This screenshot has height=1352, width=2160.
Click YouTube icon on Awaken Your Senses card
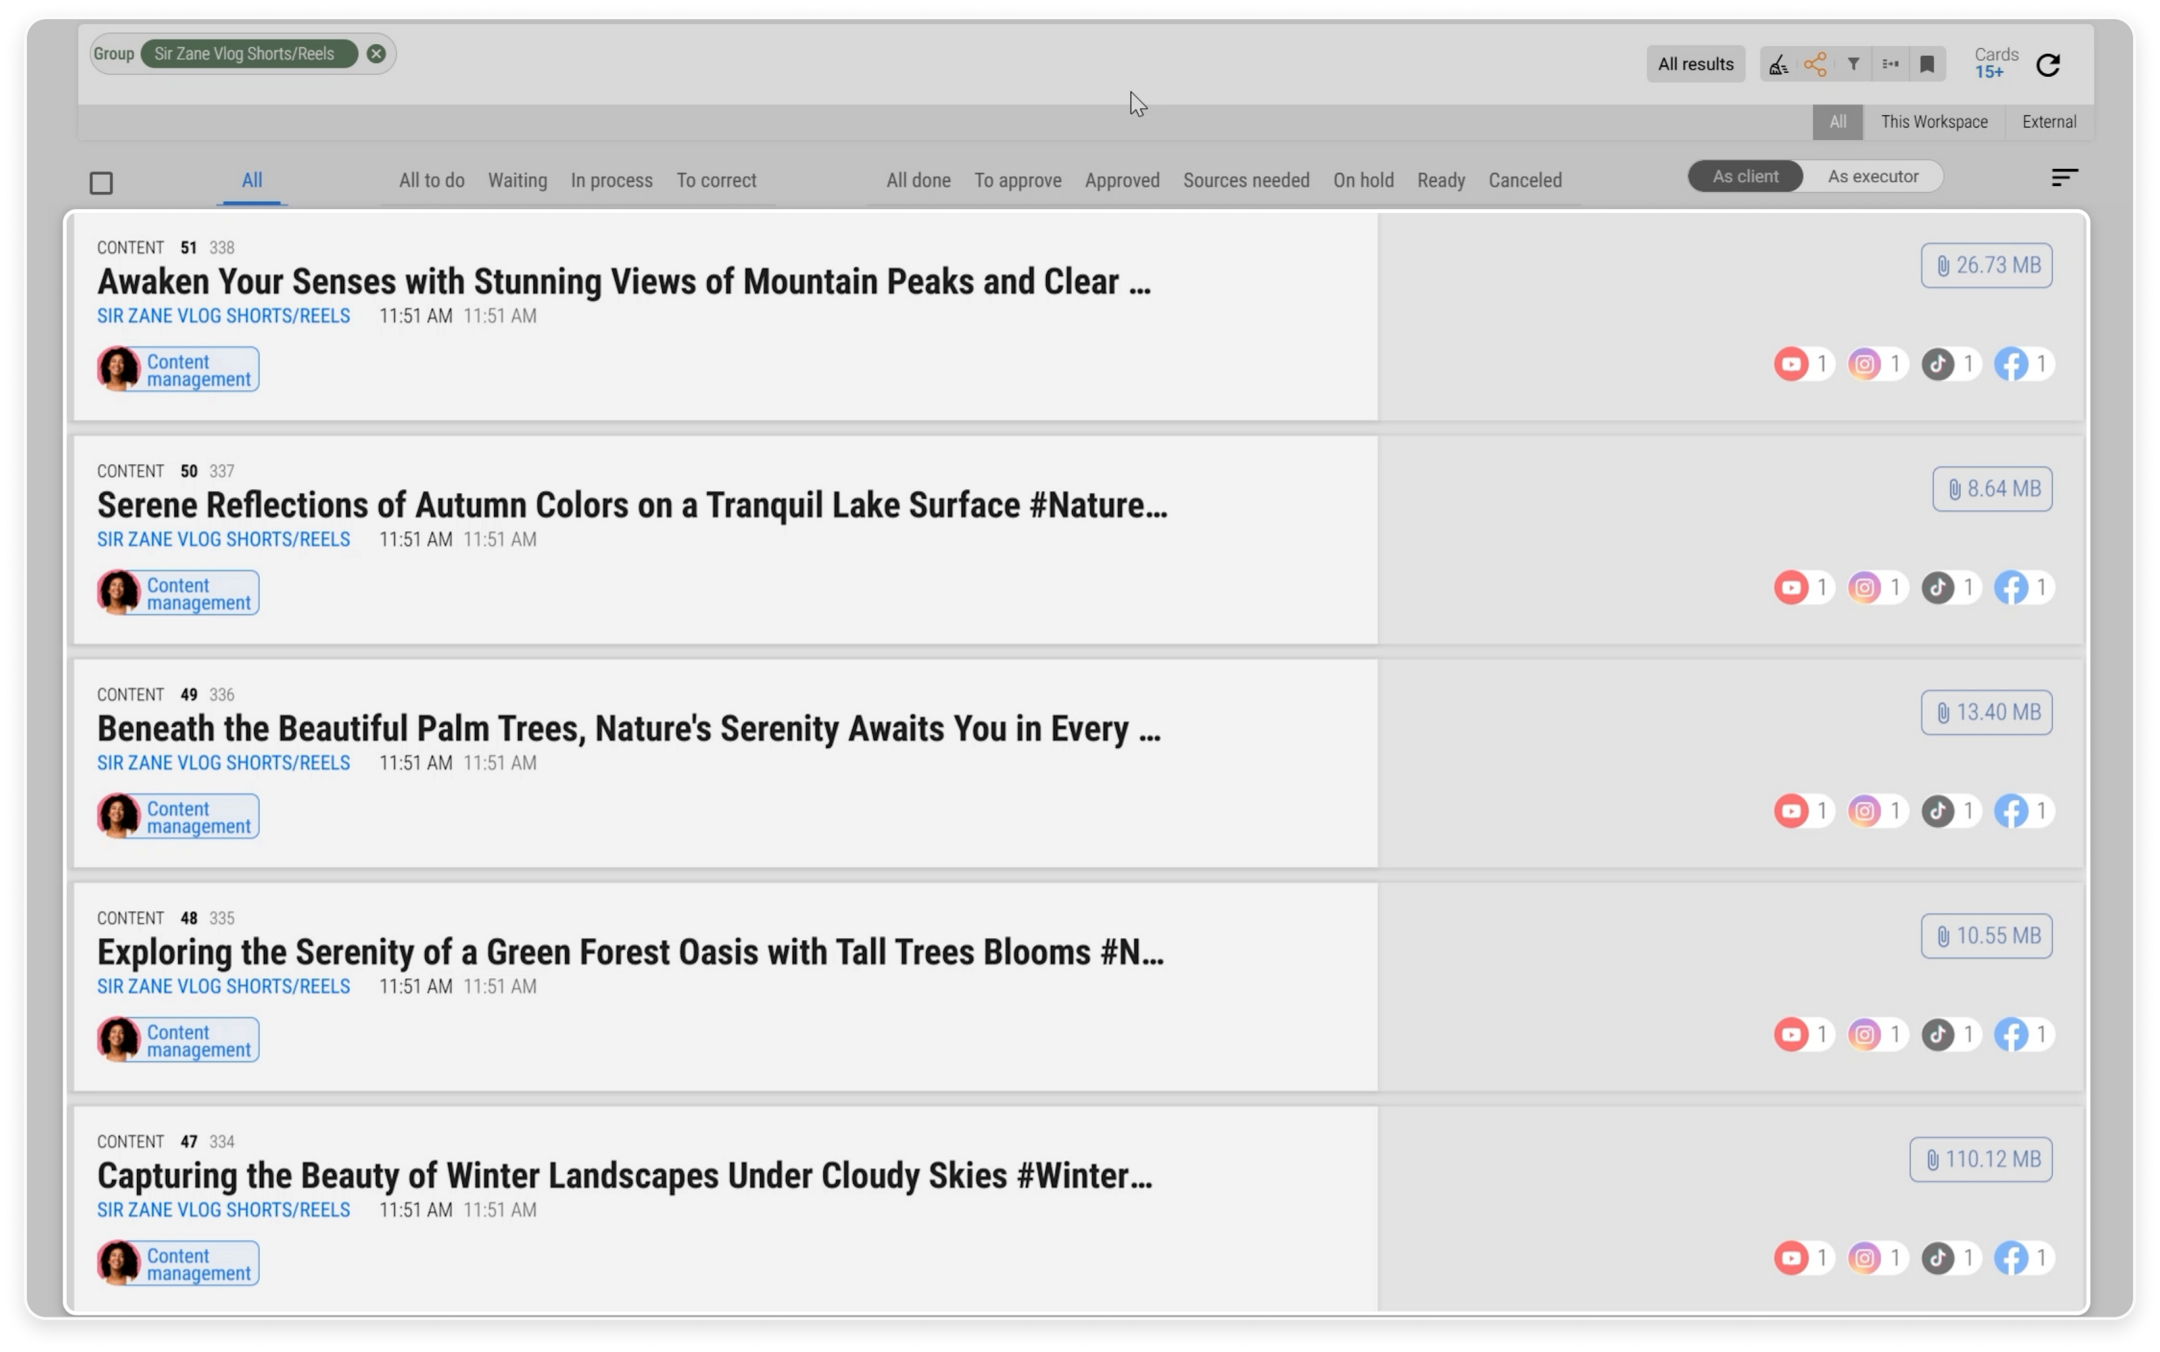click(x=1791, y=364)
